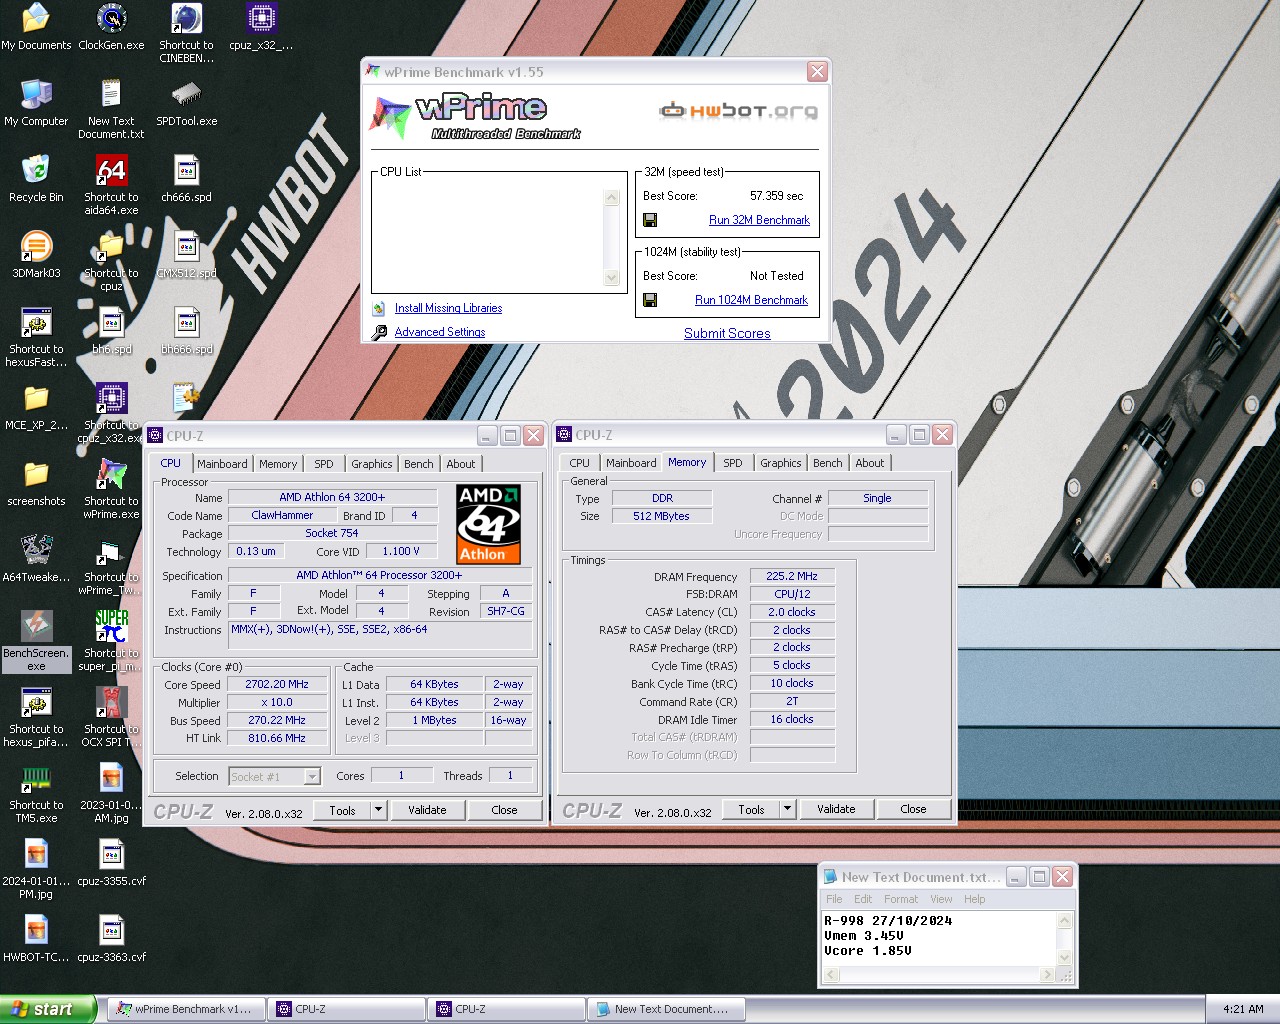
Task: Open Shortcut to hexusFast desktop icon
Action: coord(36,337)
